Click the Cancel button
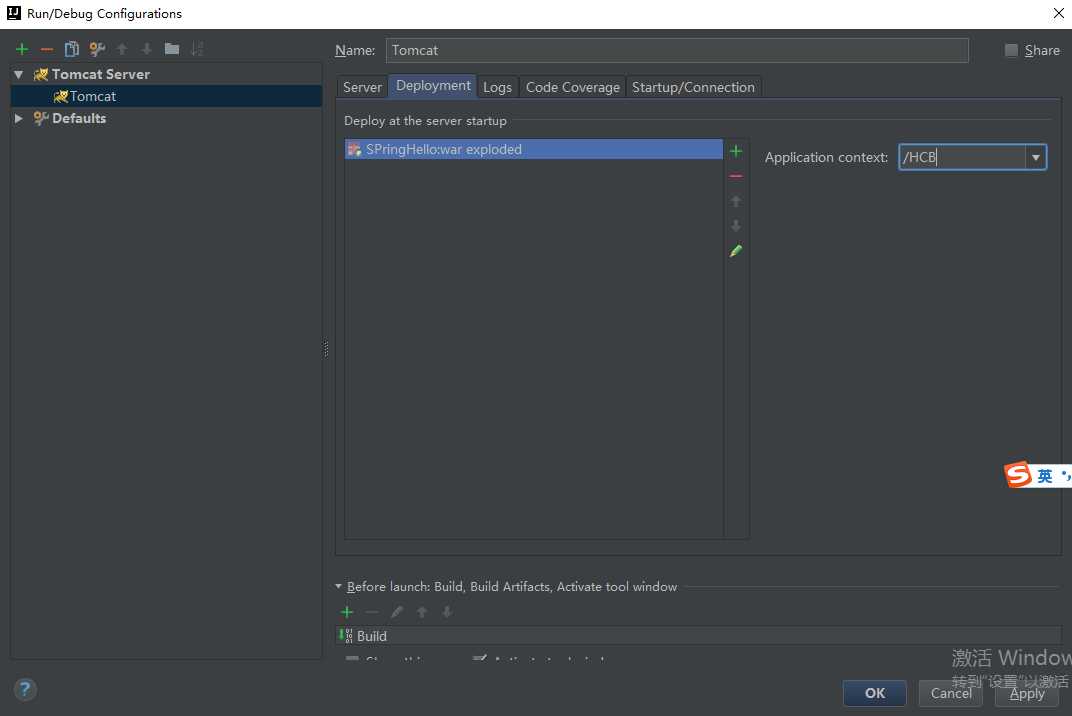This screenshot has height=716, width=1072. point(950,693)
